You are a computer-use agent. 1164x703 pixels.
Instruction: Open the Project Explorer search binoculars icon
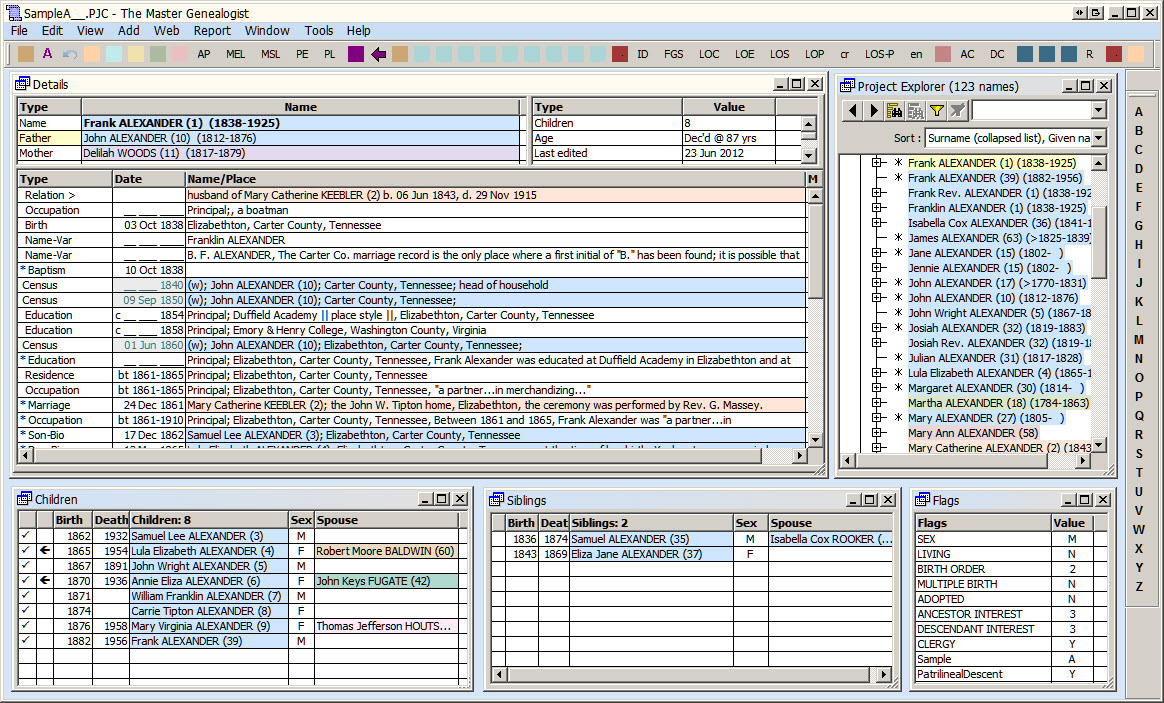tap(895, 111)
